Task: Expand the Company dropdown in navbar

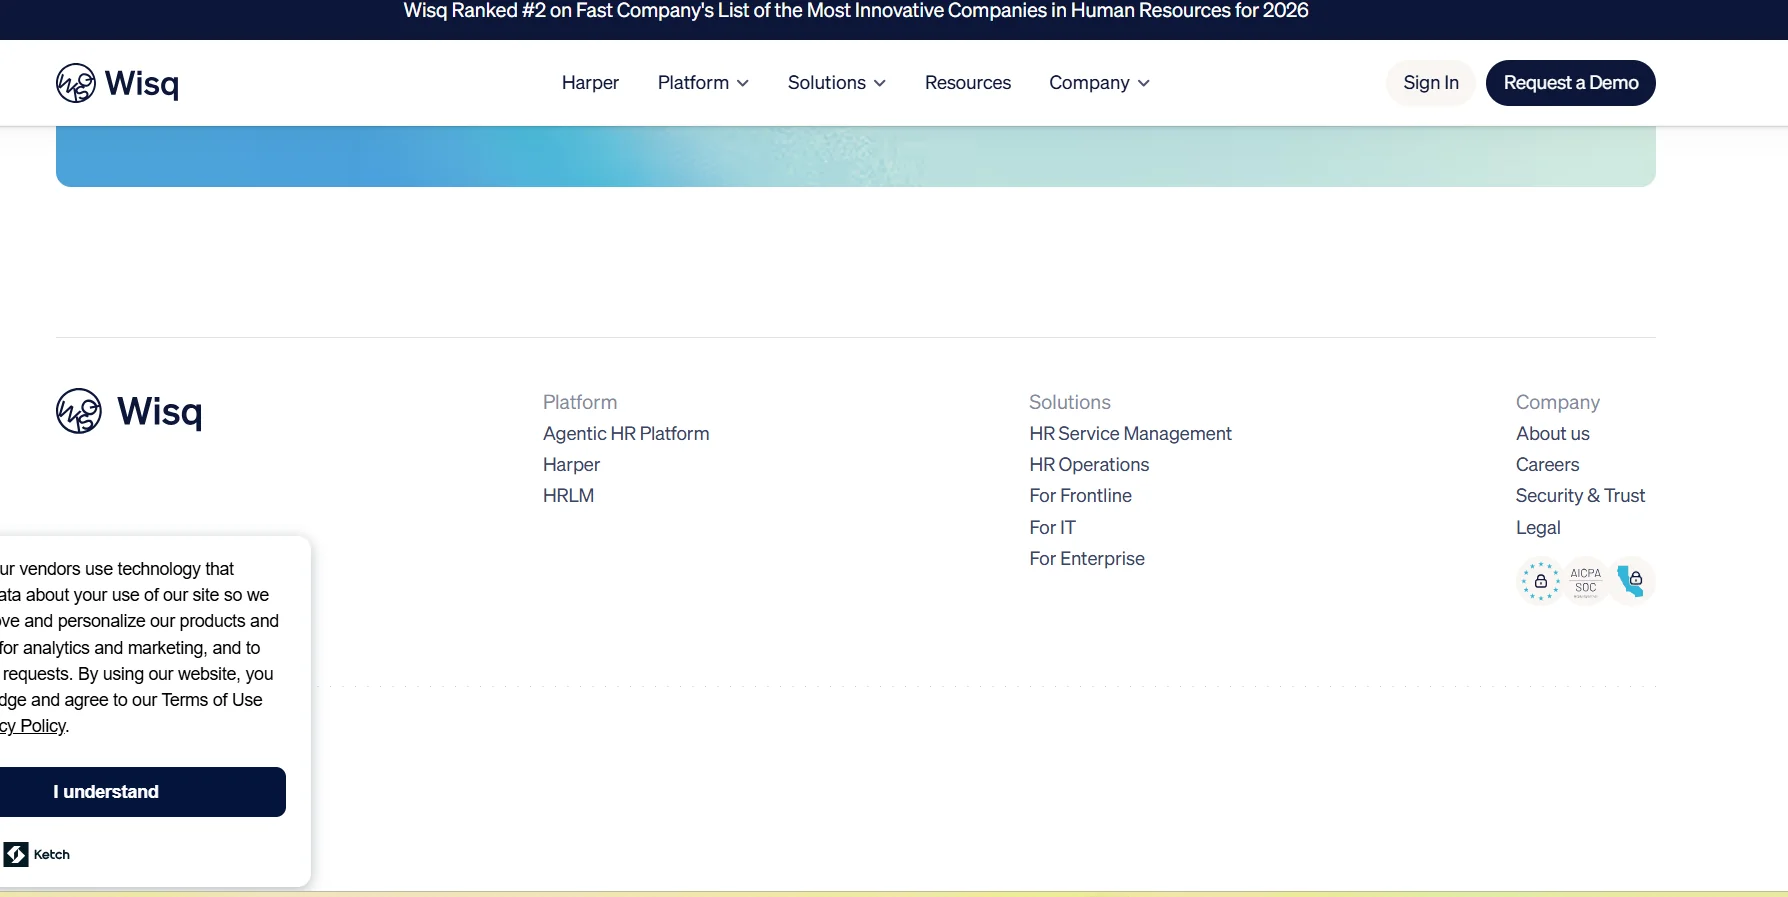Action: click(1099, 83)
